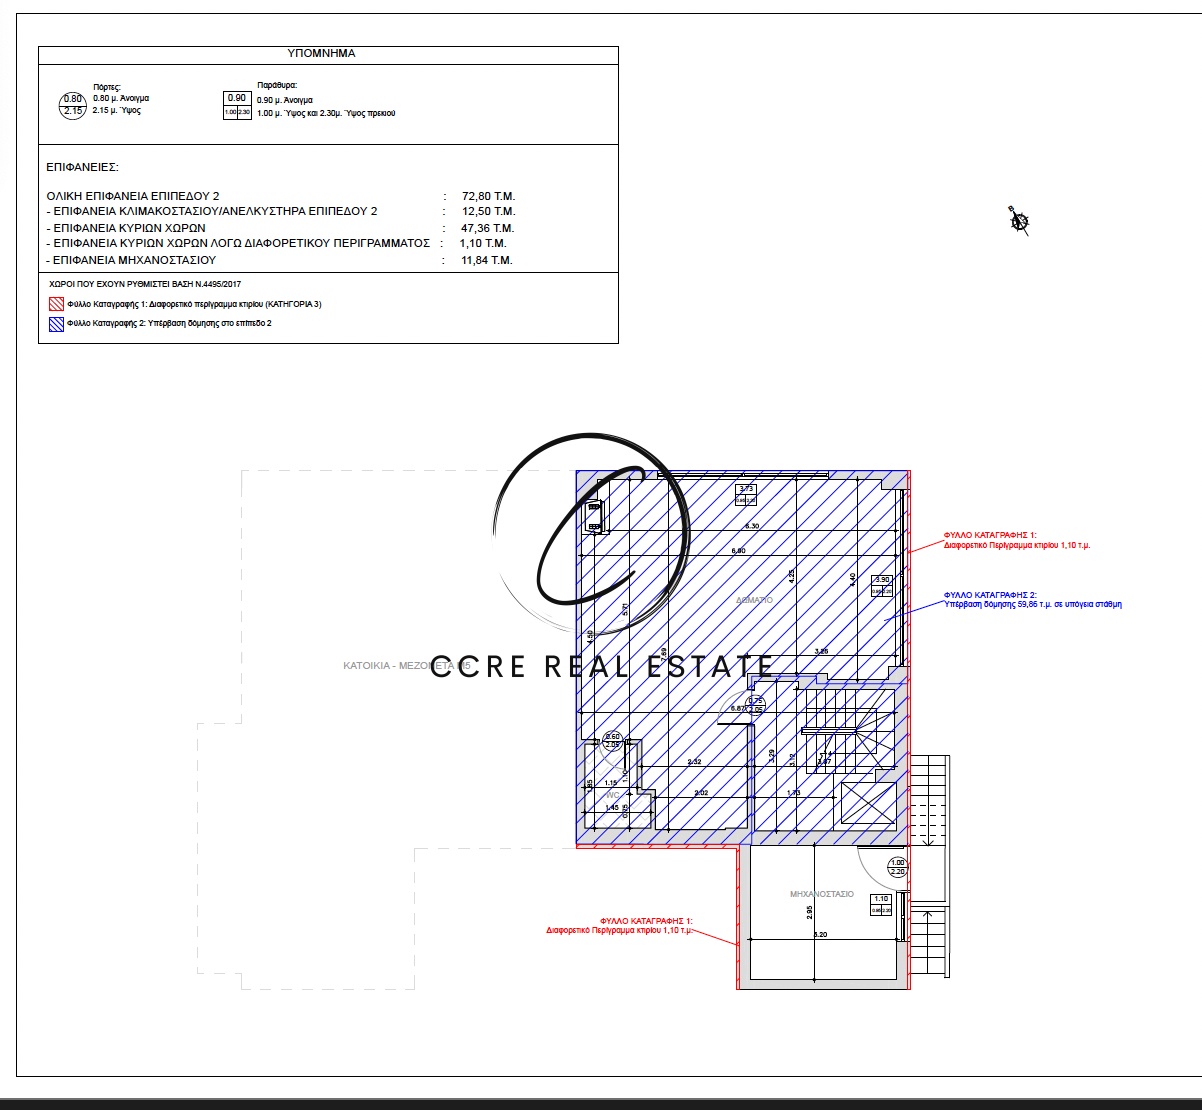The height and width of the screenshot is (1110, 1202).
Task: Click the 12,50 Τ.Μ. area value
Action: [488, 212]
